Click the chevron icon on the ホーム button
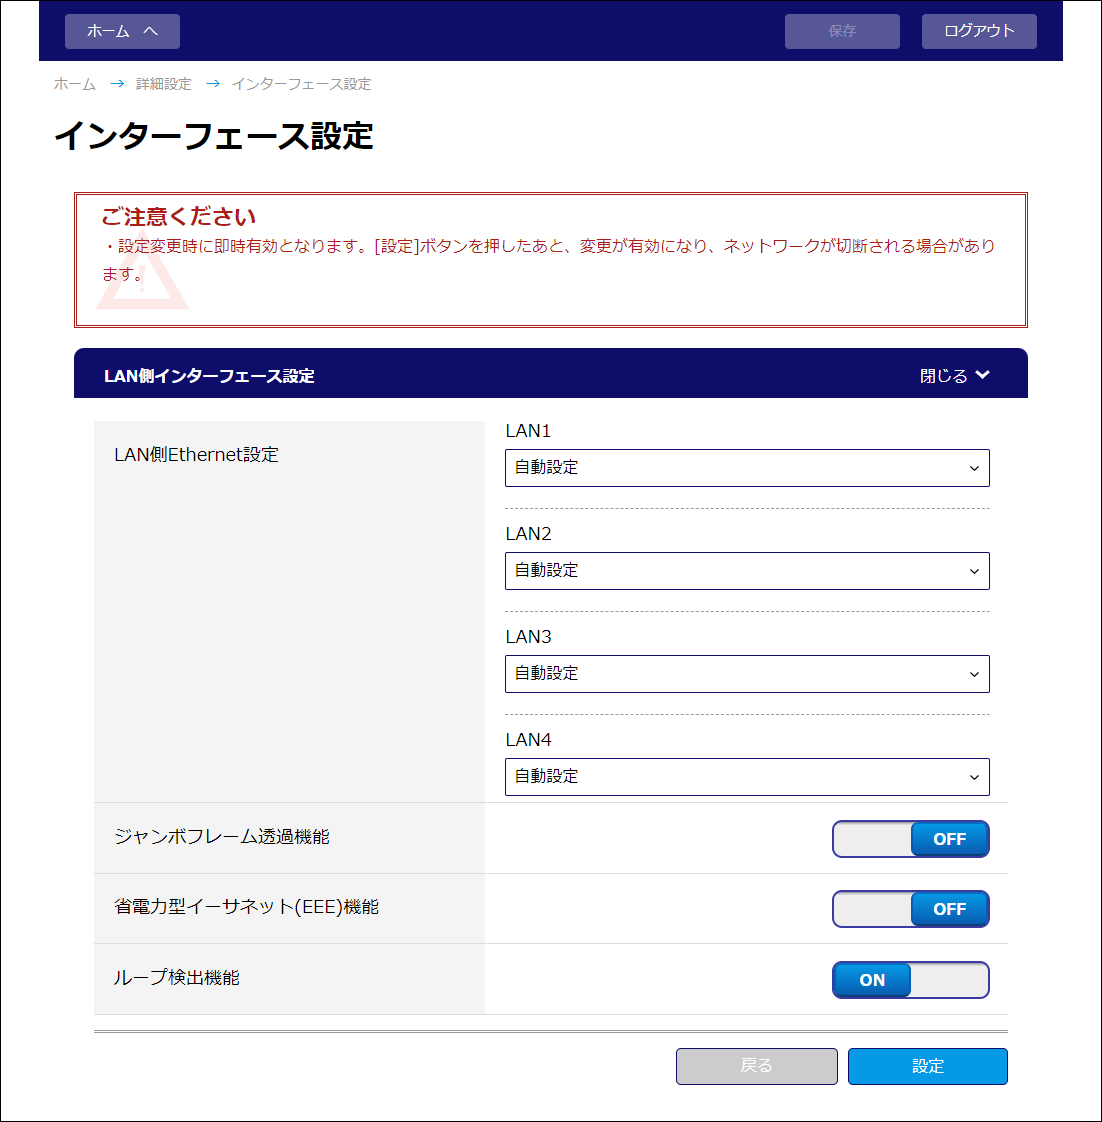The height and width of the screenshot is (1122, 1102). click(x=151, y=31)
